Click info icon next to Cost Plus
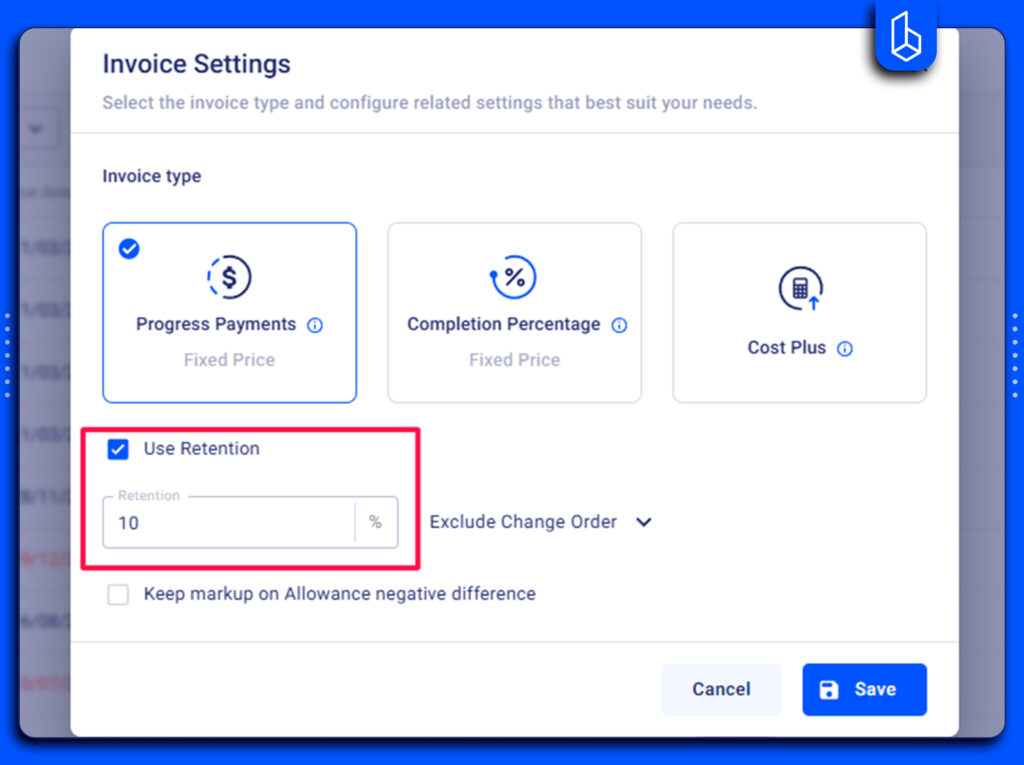Viewport: 1024px width, 765px height. pos(845,349)
